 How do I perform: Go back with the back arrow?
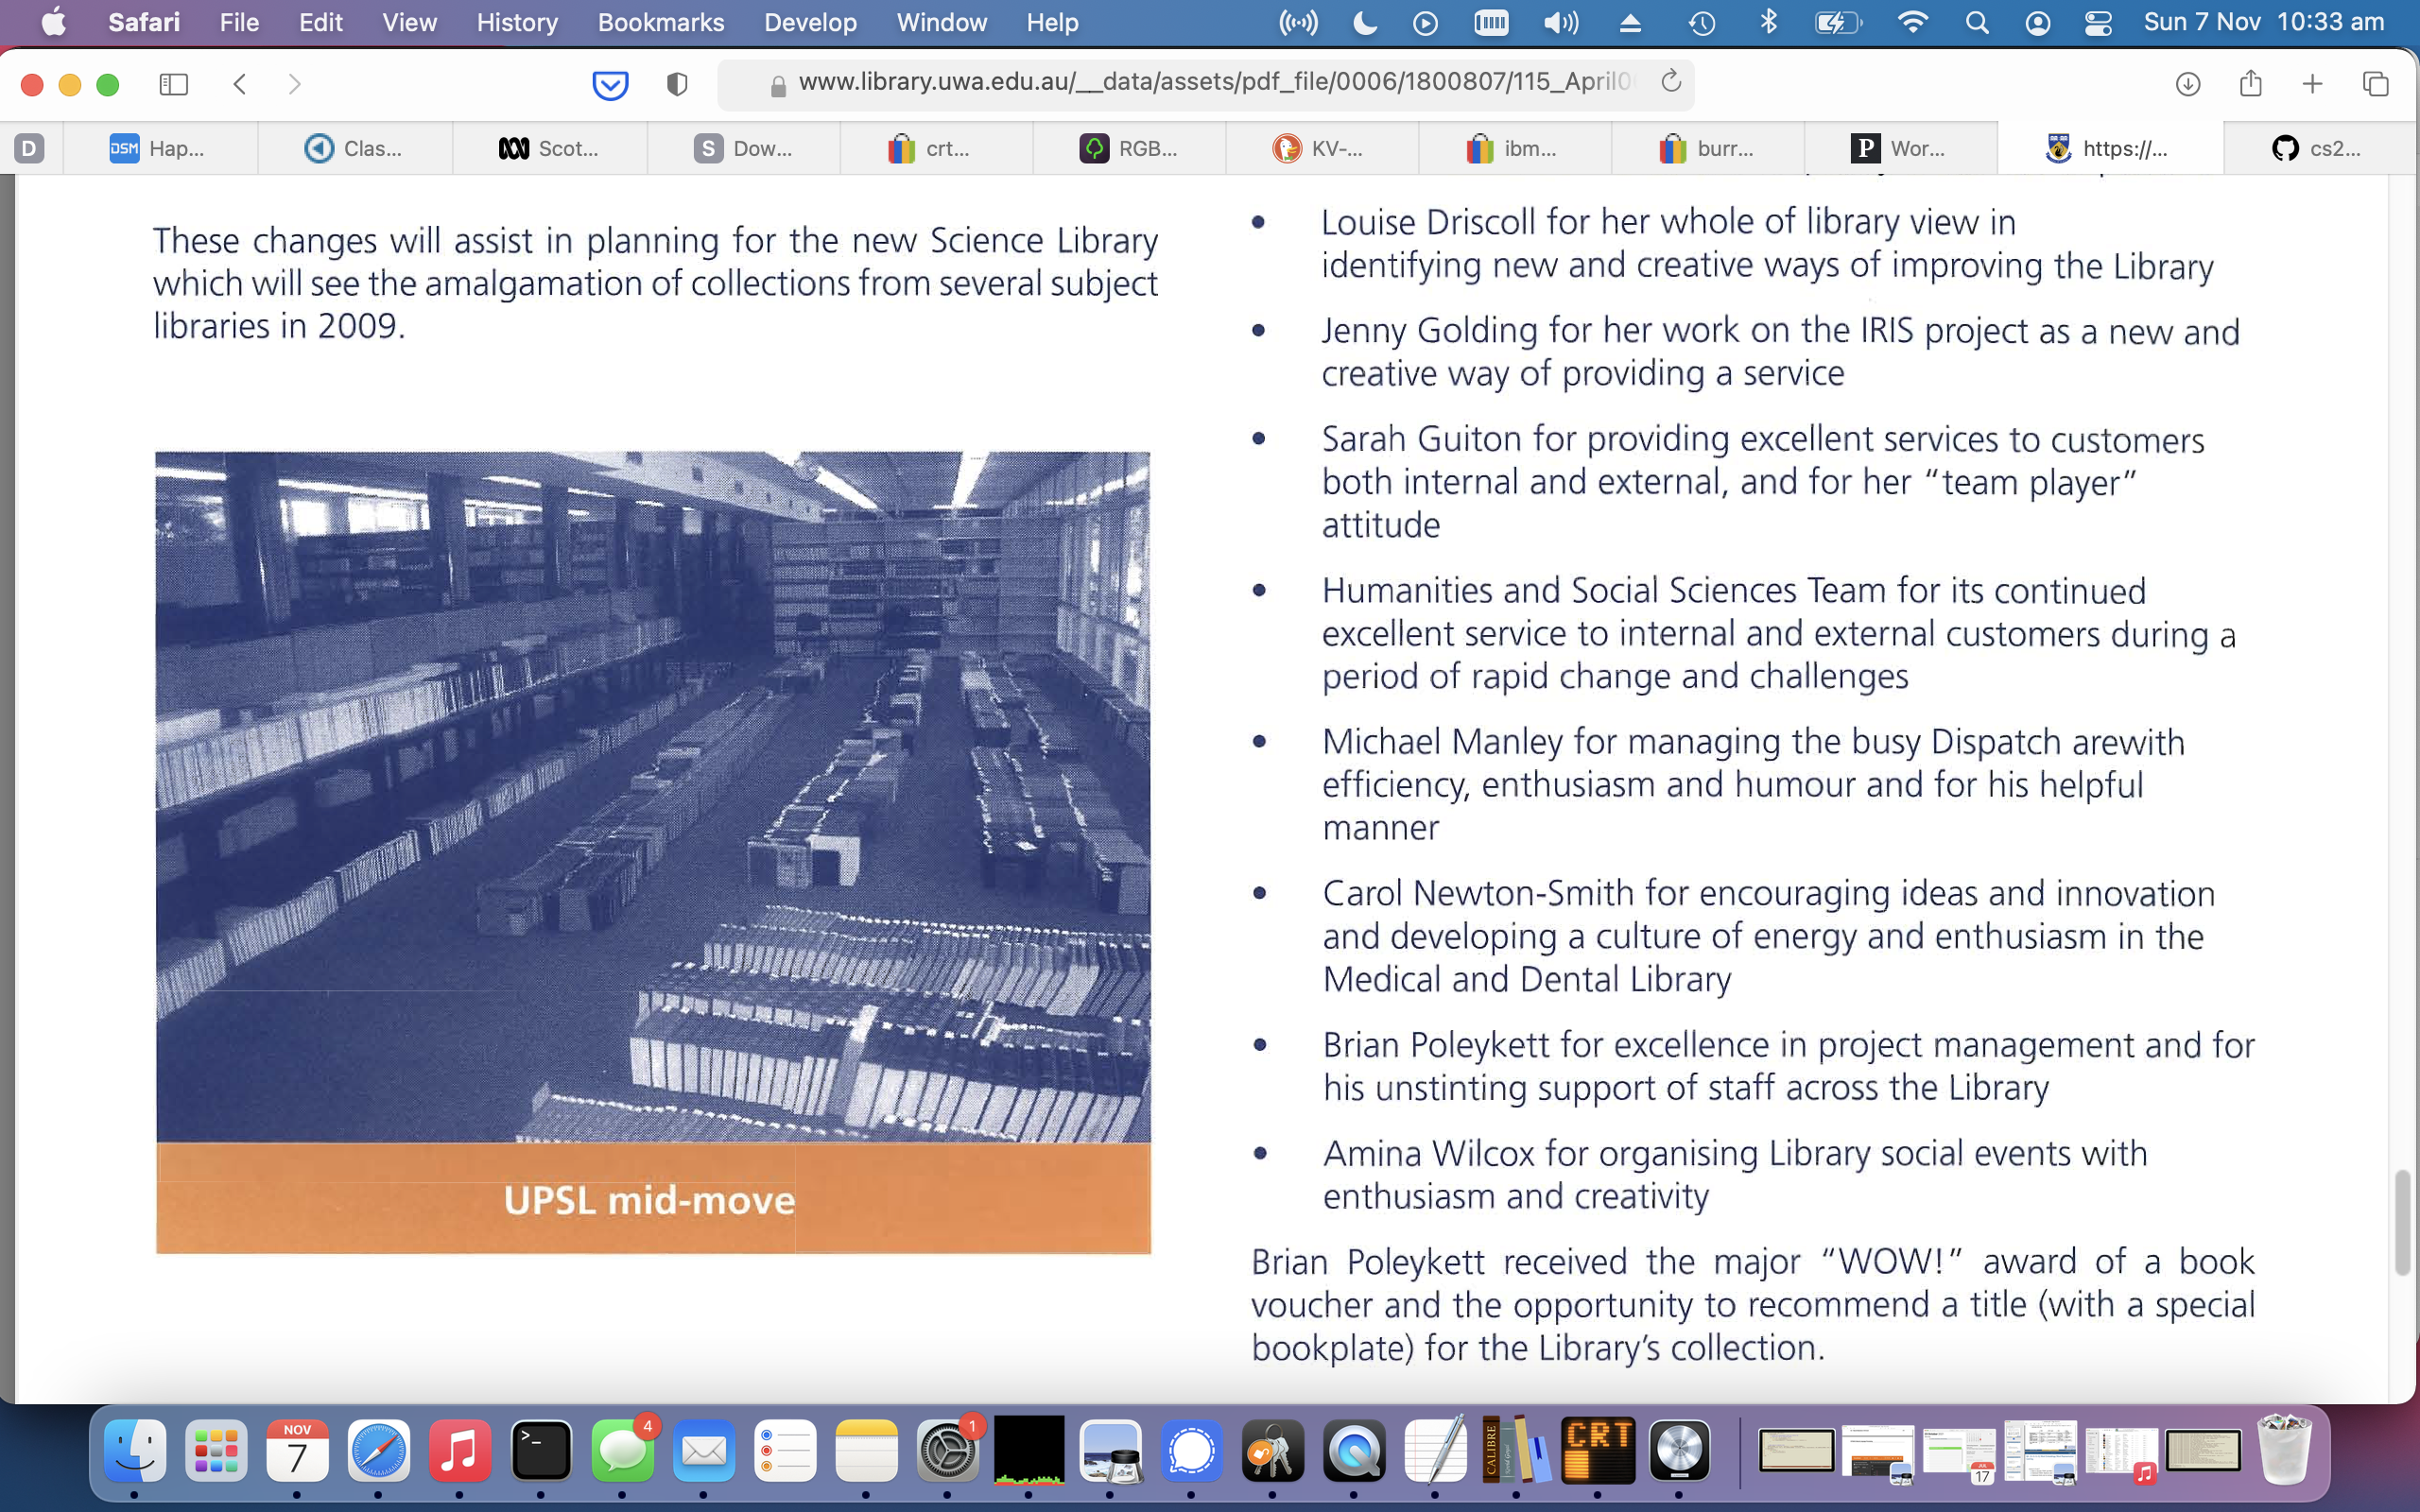pos(240,85)
